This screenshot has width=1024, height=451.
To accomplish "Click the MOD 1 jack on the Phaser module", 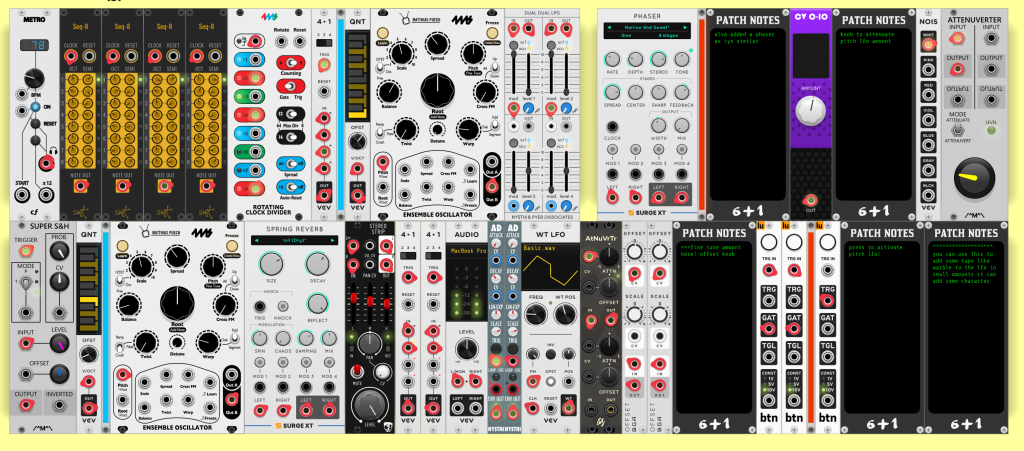I will point(612,174).
